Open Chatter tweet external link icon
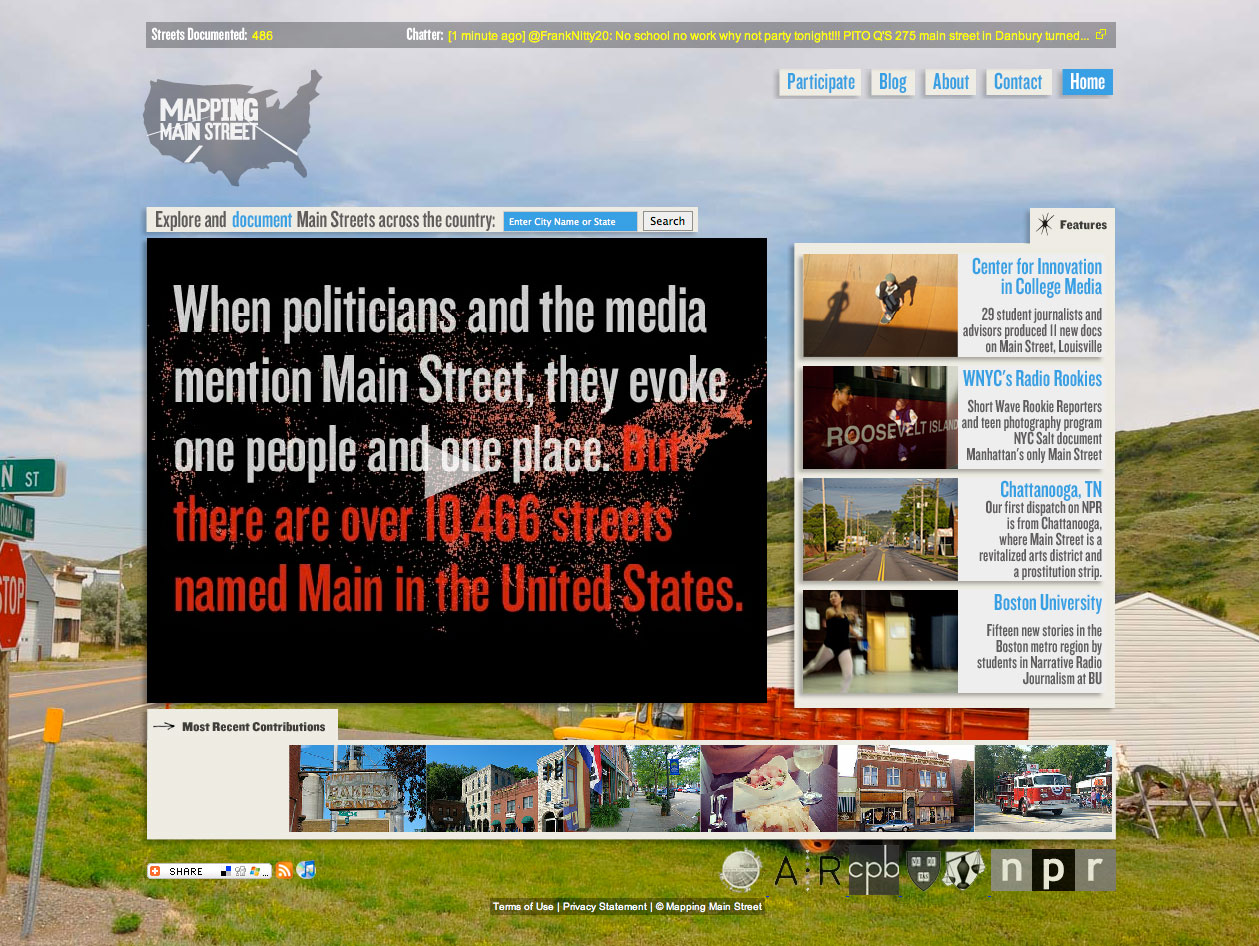The width and height of the screenshot is (1259, 946). point(1101,35)
